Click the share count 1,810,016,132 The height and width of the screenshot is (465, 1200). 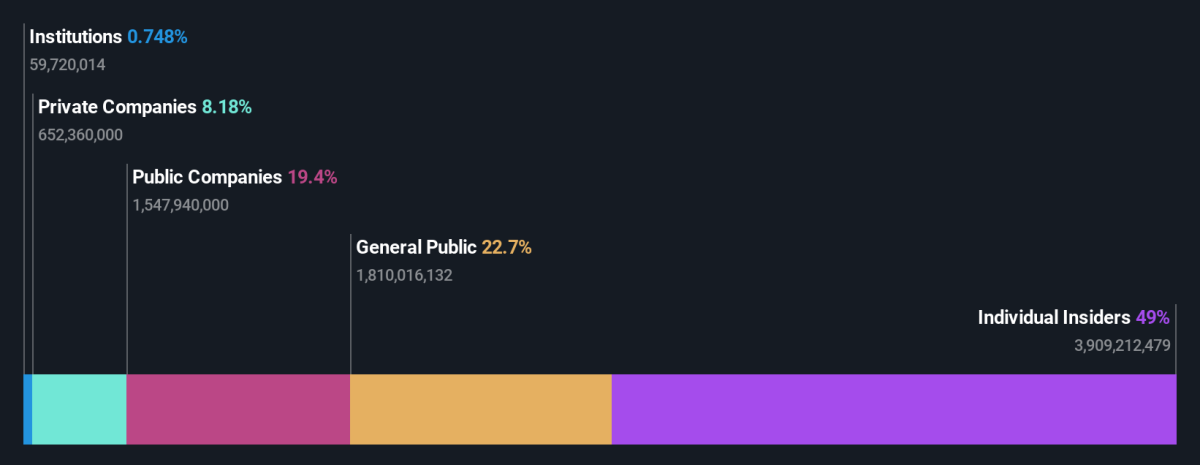[405, 275]
